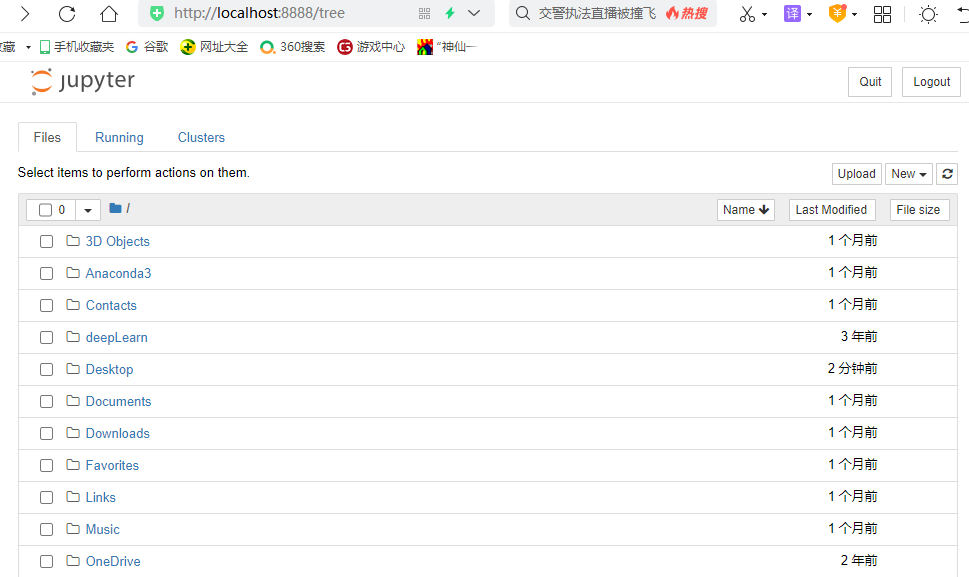The image size is (969, 577).
Task: Switch to the Running tab
Action: (119, 137)
